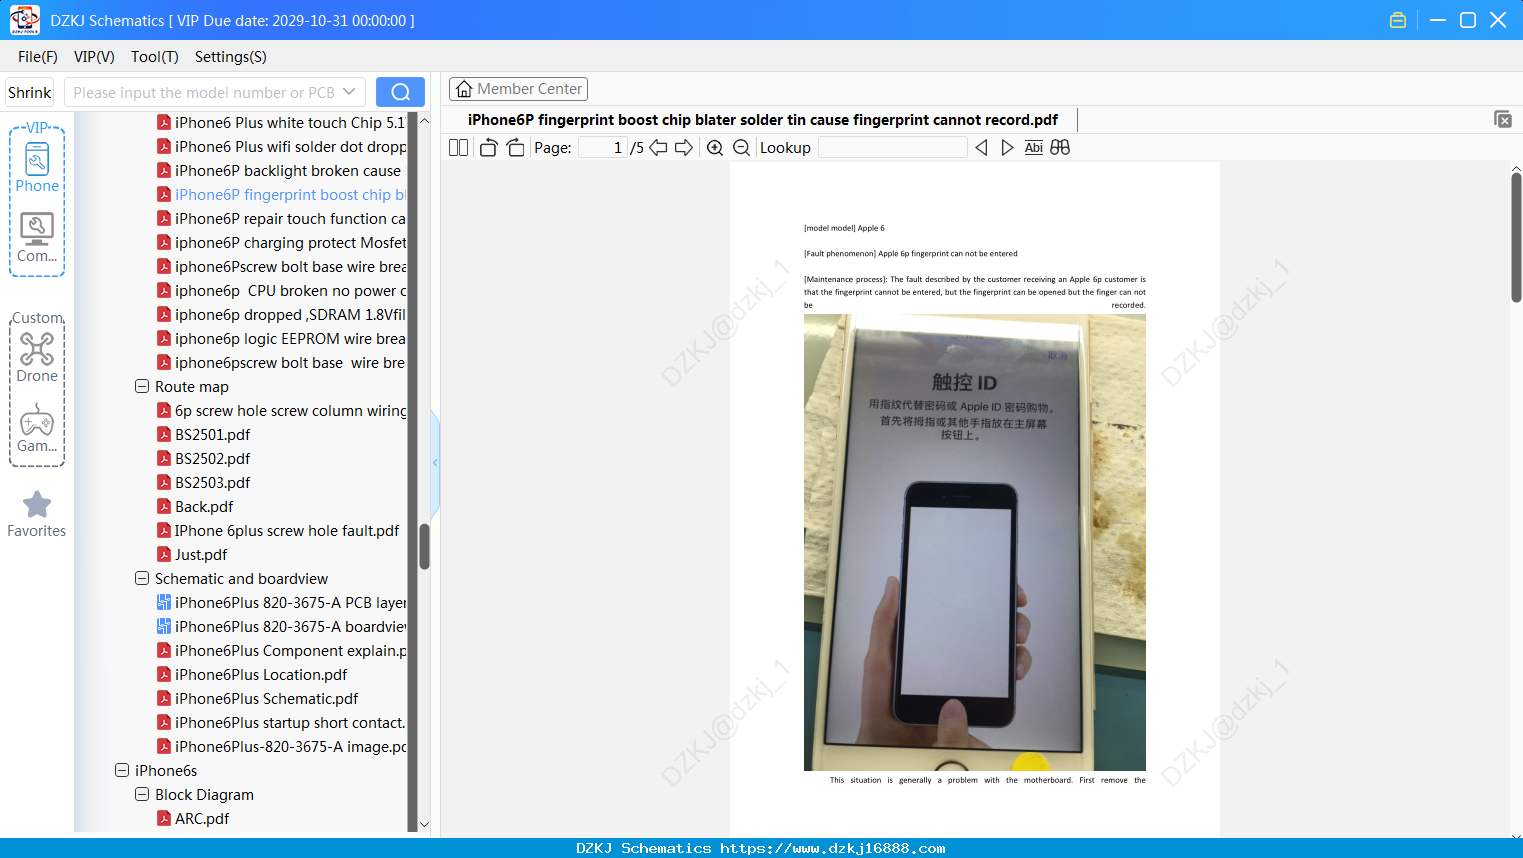This screenshot has height=858, width=1523.
Task: Toggle the two-page view icon
Action: click(x=458, y=147)
